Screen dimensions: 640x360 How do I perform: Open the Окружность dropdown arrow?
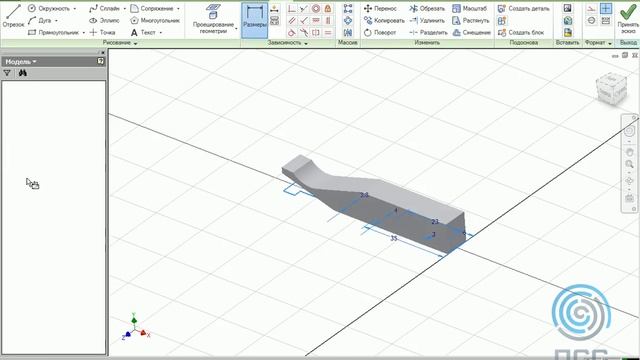(75, 9)
